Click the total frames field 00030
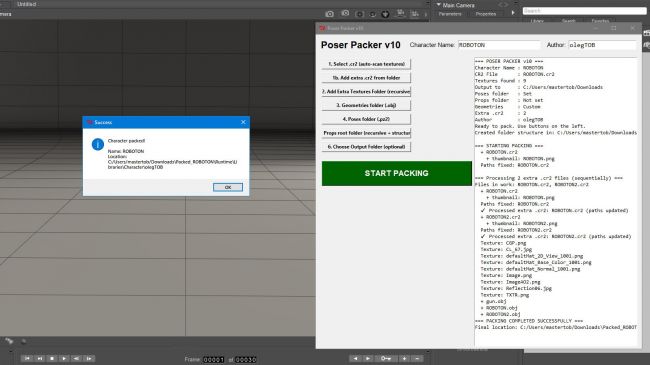This screenshot has width=650, height=365. pyautogui.click(x=246, y=360)
